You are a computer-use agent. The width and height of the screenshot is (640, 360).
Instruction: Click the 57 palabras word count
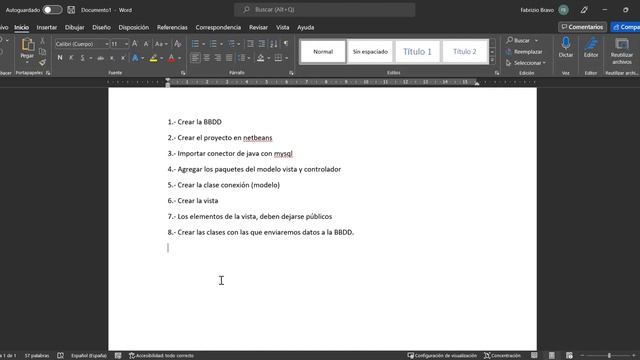coord(37,356)
